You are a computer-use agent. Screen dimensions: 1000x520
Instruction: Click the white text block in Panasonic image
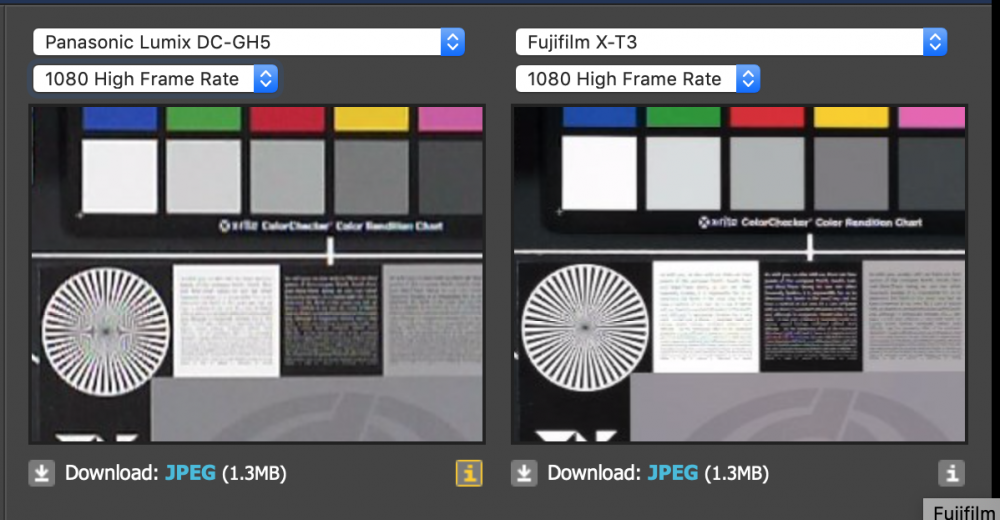[225, 320]
